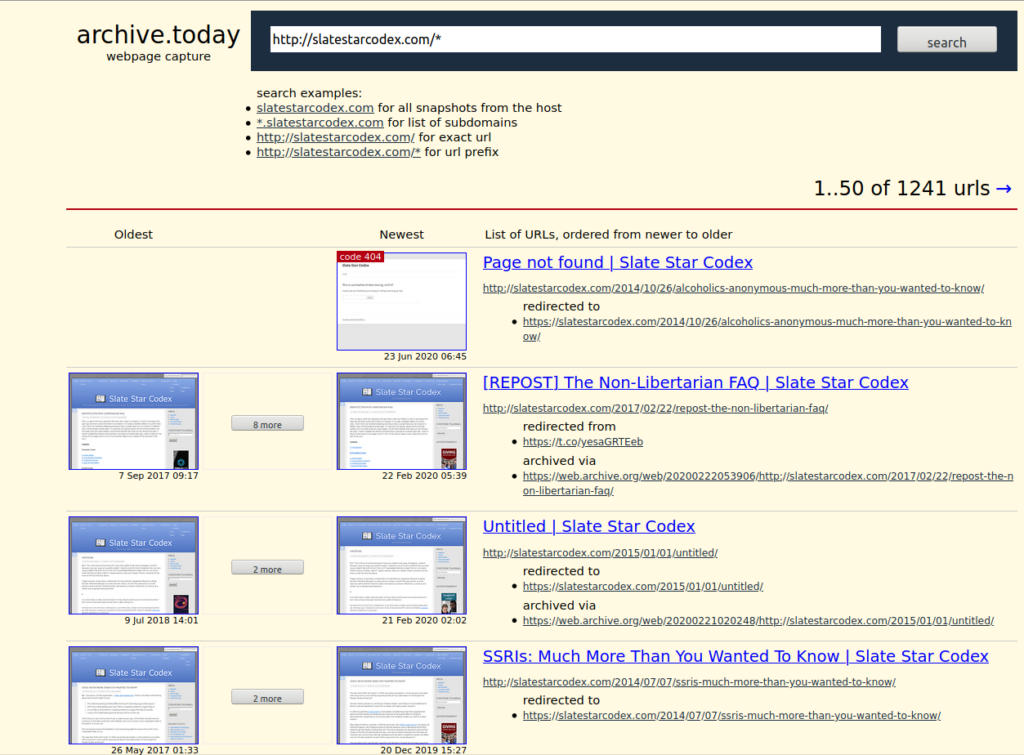Click '2 more' button in SSRIs row
This screenshot has width=1024, height=755.
click(267, 698)
